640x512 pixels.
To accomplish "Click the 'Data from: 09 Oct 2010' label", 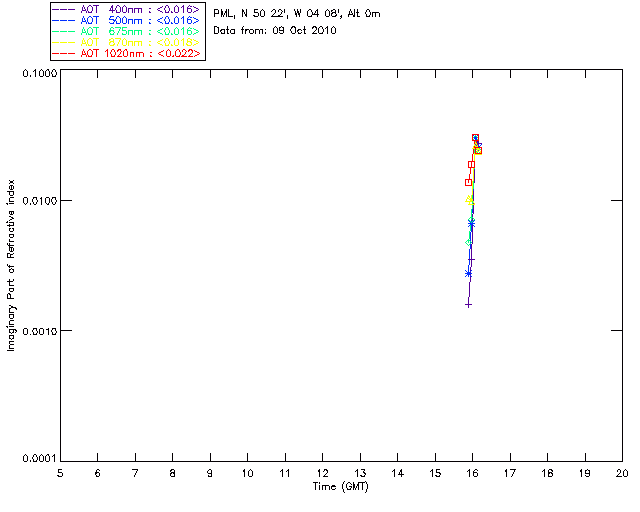I will click(275, 31).
